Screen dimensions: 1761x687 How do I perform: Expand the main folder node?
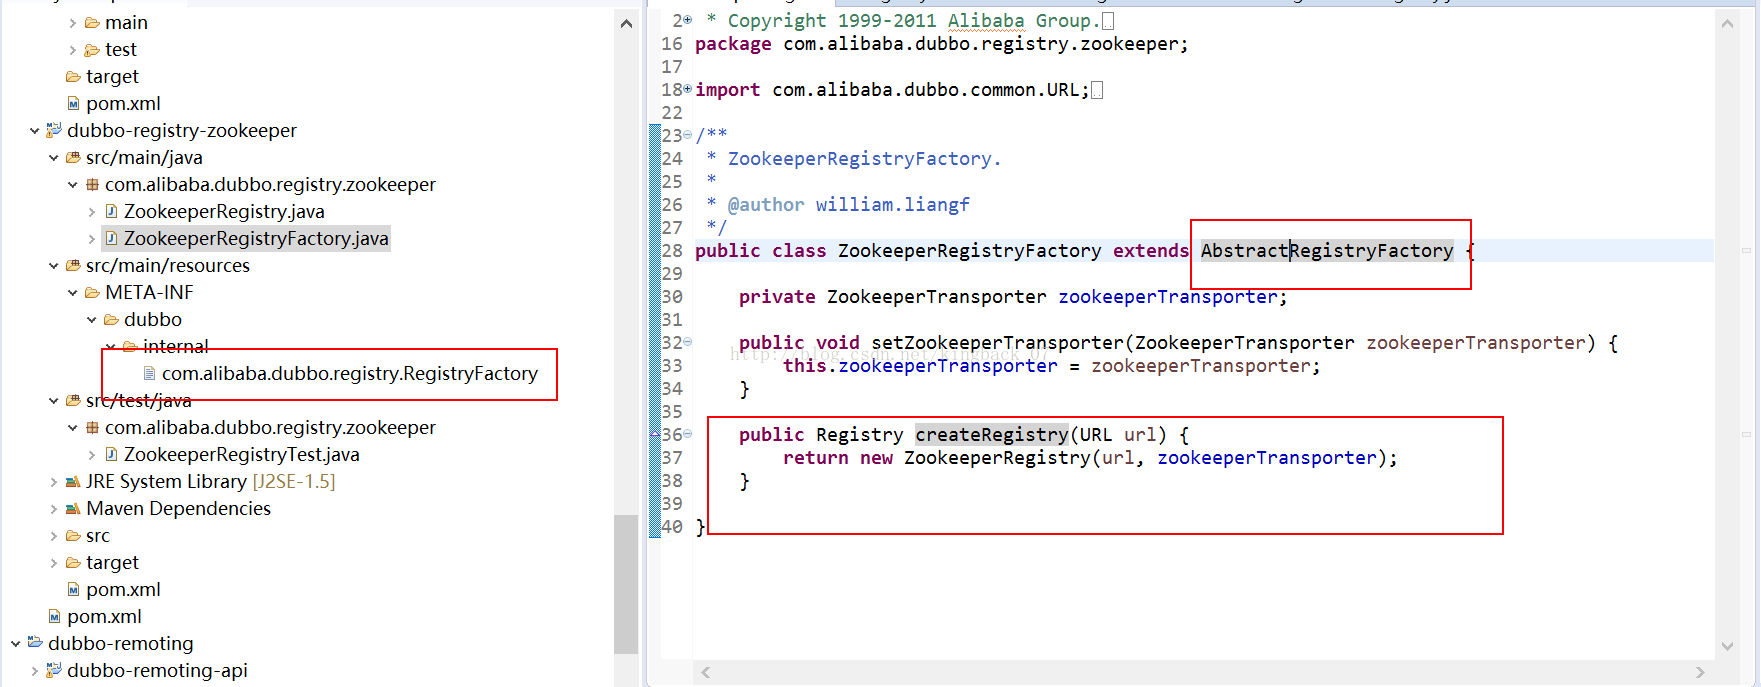[72, 22]
